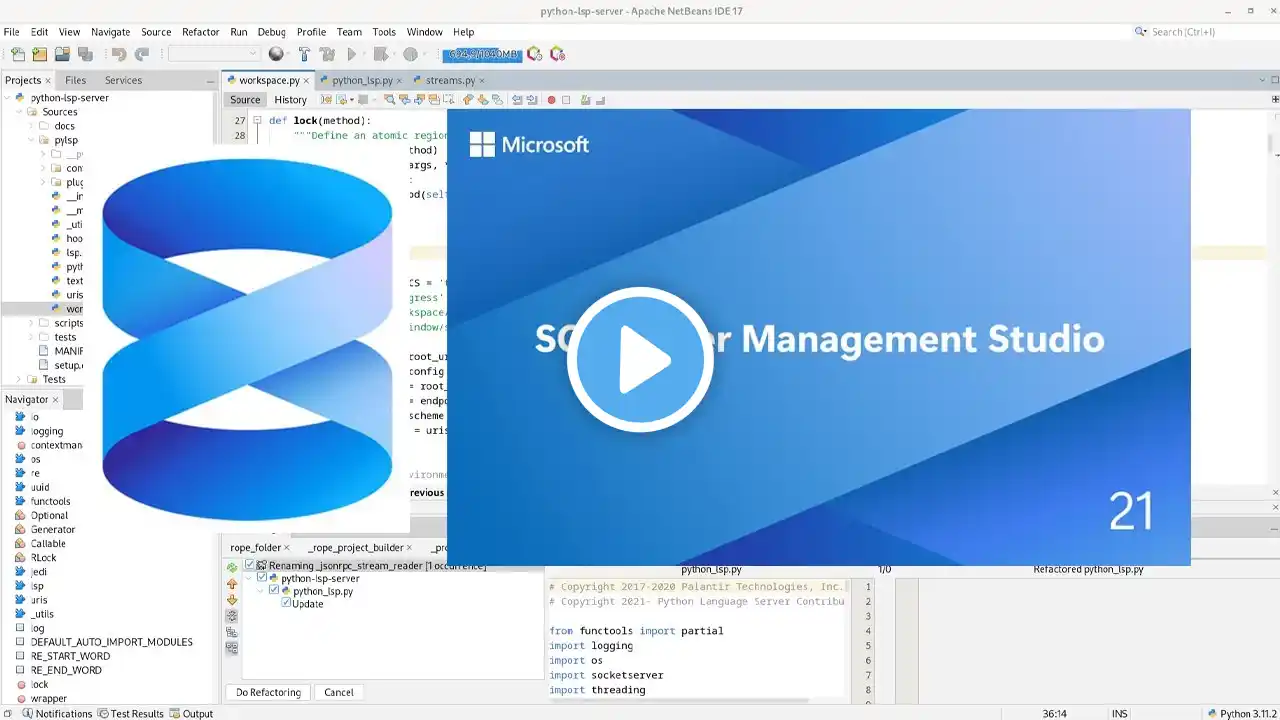Click the Redo toolbar icon
Image resolution: width=1280 pixels, height=720 pixels.
(142, 54)
